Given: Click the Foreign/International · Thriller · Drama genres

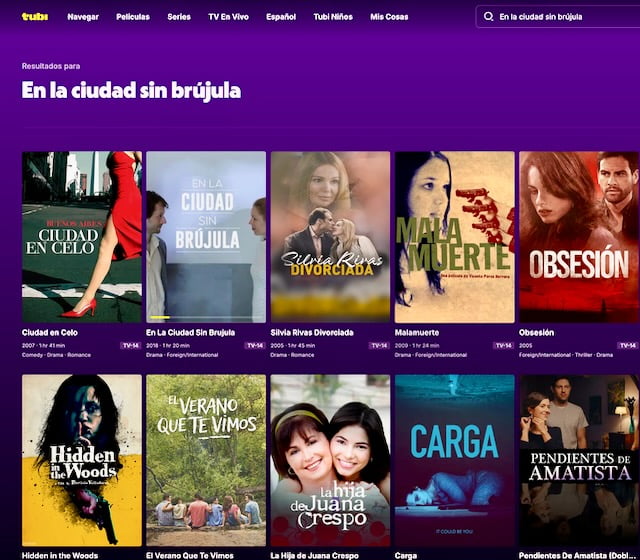Looking at the screenshot, I should [x=566, y=355].
